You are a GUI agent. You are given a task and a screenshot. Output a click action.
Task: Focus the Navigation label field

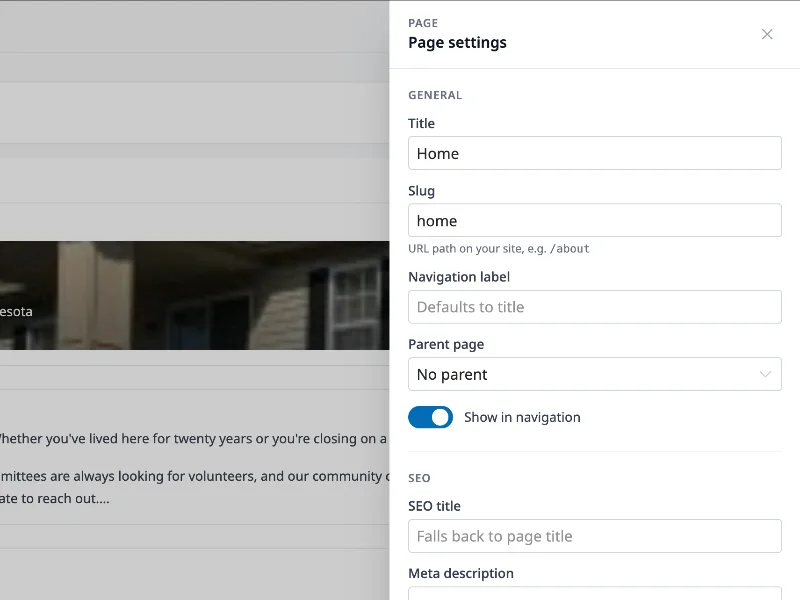click(x=594, y=307)
